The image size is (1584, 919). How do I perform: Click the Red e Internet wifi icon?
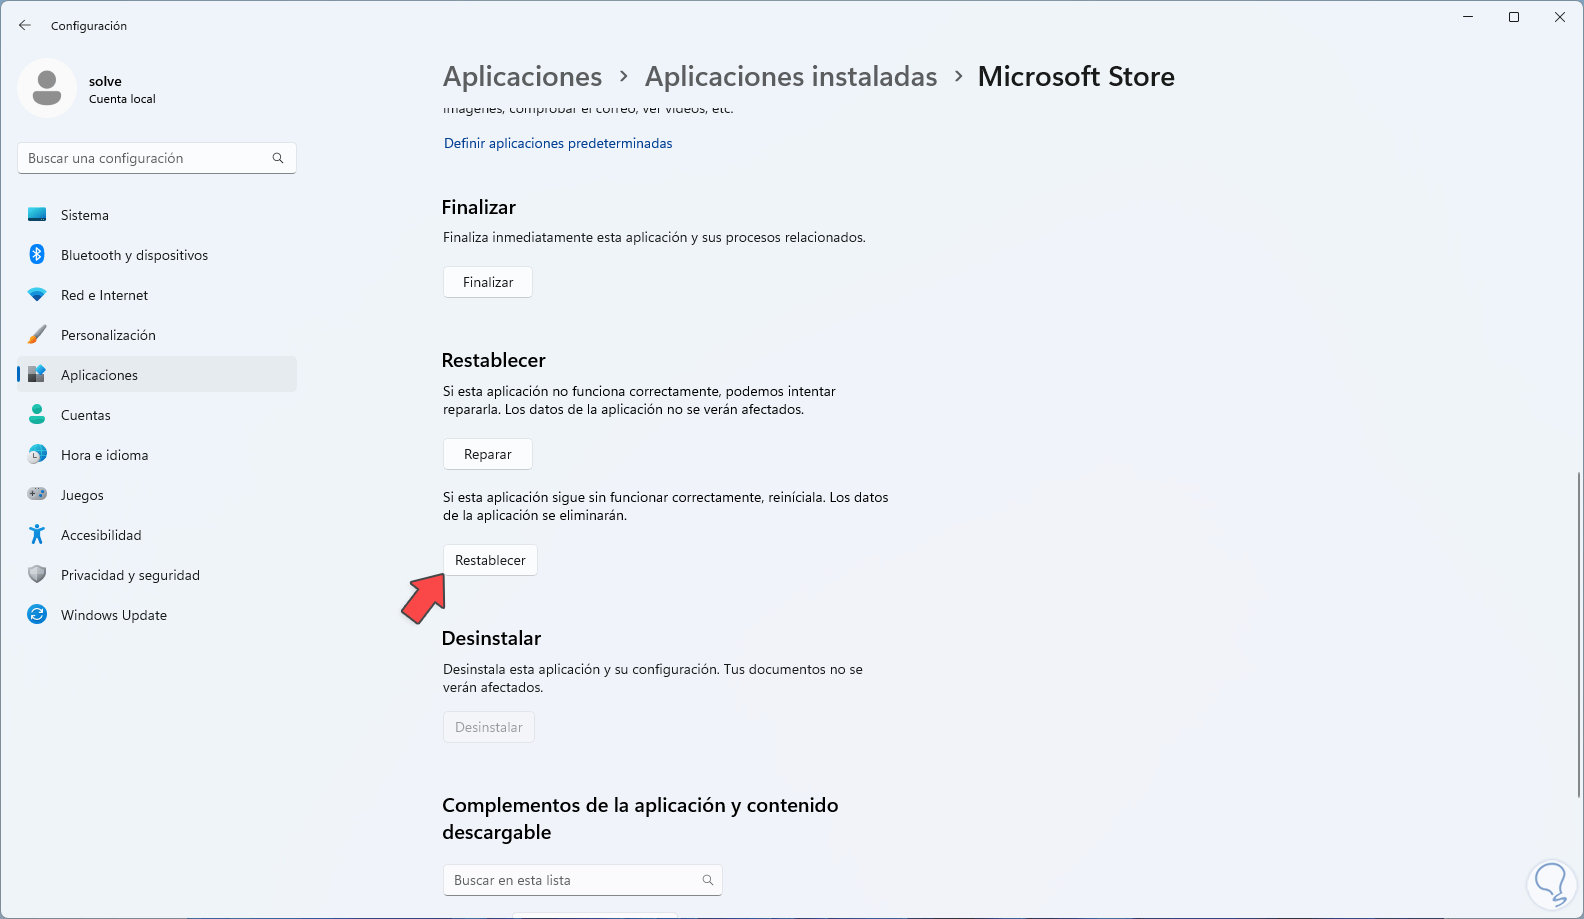[37, 295]
